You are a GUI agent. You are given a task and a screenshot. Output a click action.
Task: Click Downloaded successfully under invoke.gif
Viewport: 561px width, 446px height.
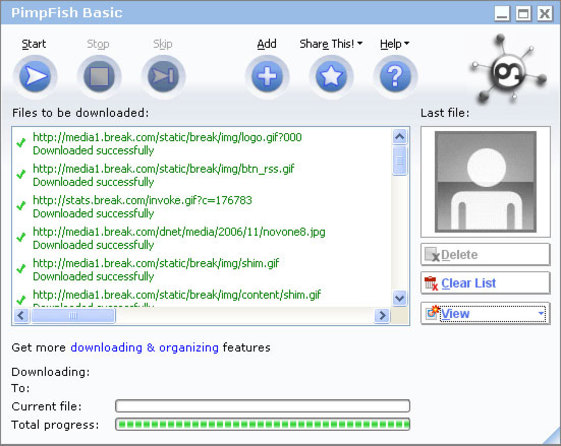click(x=93, y=214)
